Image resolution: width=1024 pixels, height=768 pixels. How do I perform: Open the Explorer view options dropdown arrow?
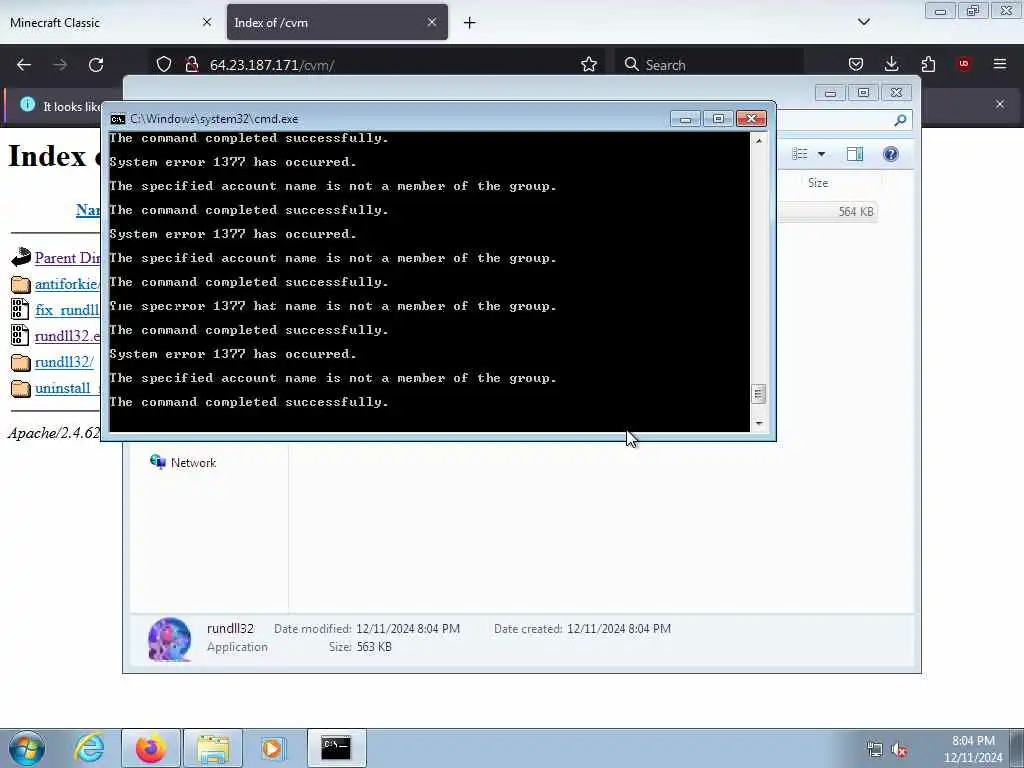[822, 154]
